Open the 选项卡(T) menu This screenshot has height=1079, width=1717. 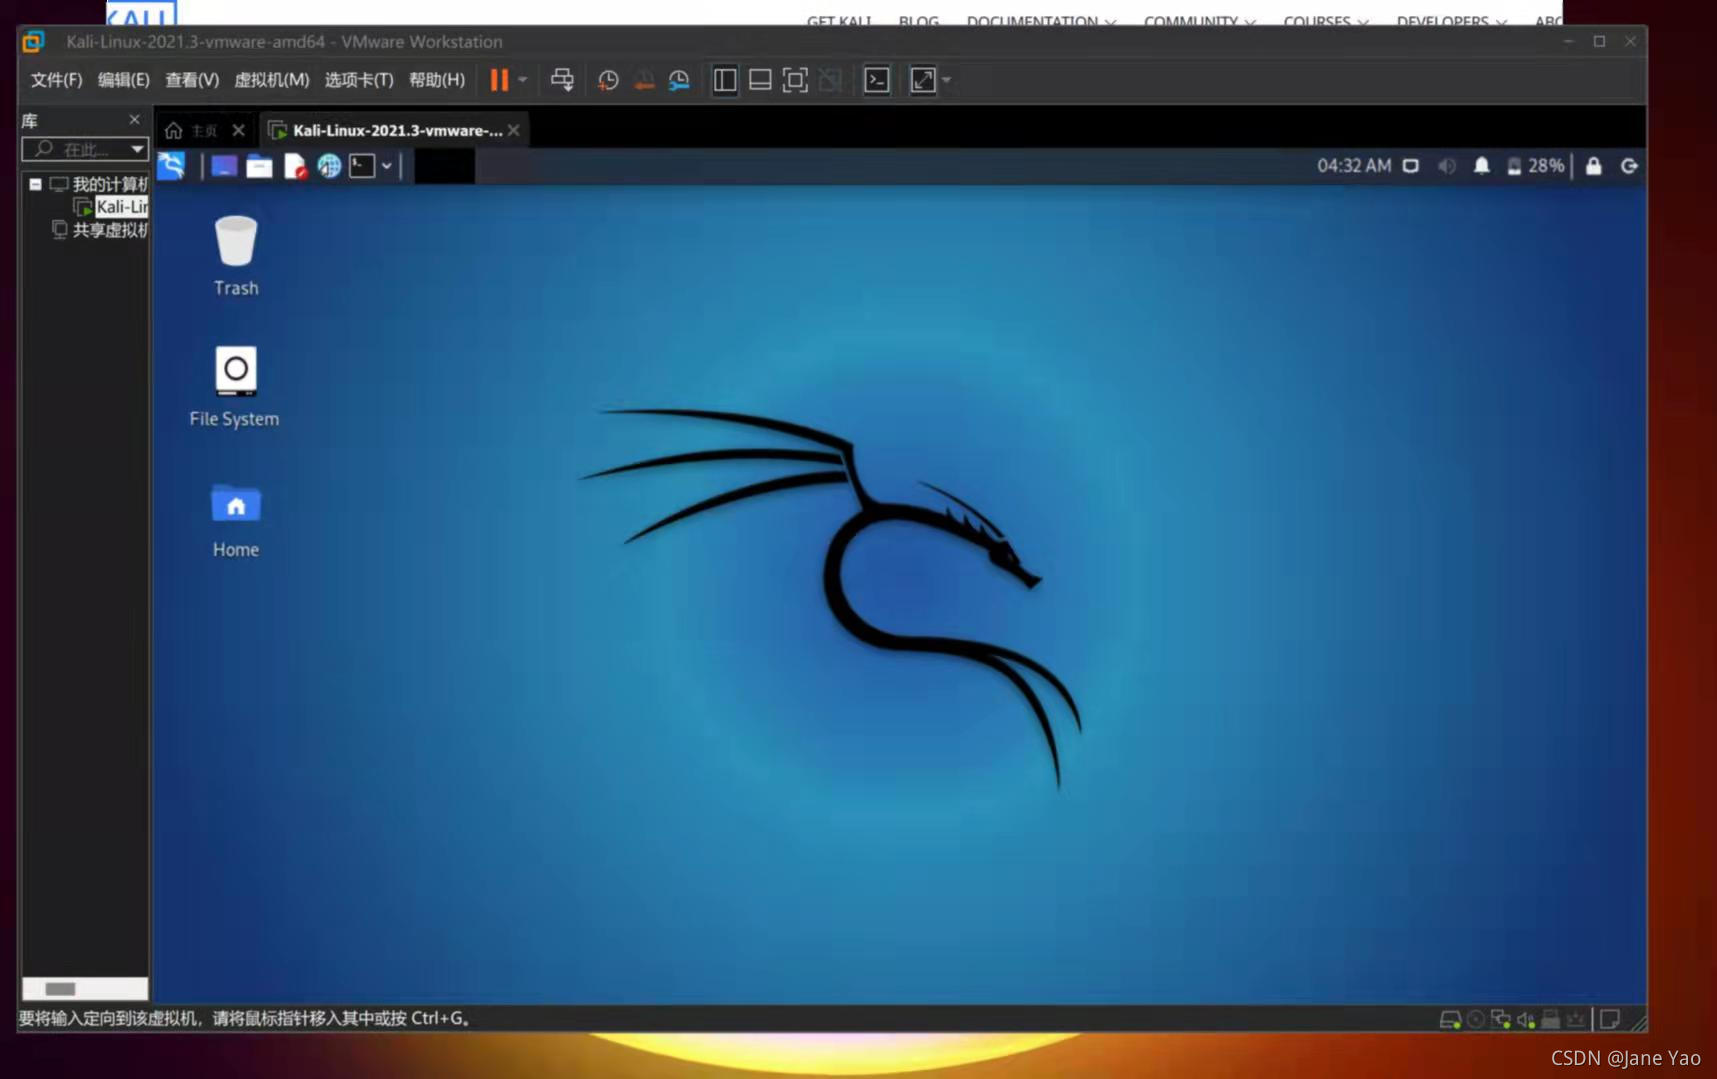[358, 80]
